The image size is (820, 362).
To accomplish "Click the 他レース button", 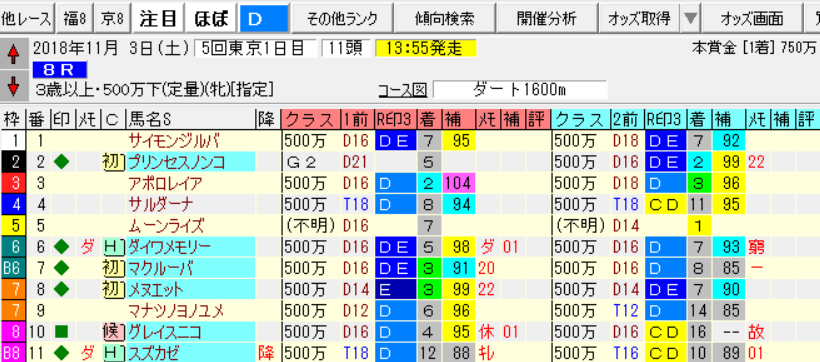I will (27, 18).
